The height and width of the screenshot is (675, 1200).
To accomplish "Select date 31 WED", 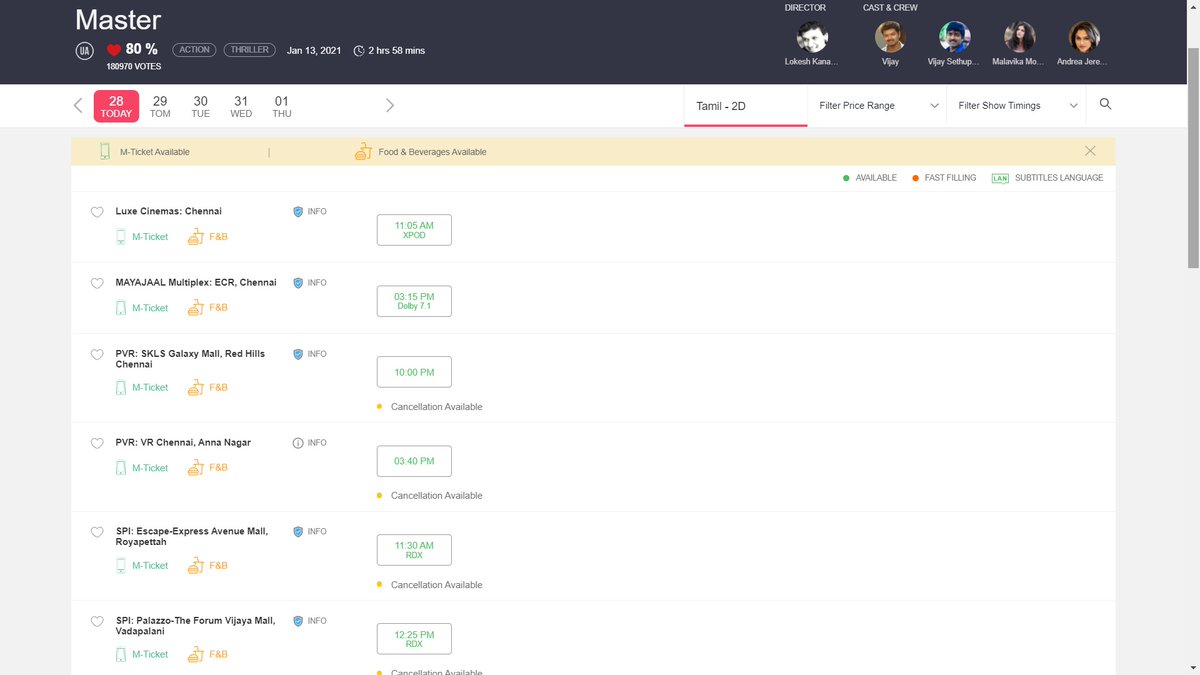I will 241,106.
